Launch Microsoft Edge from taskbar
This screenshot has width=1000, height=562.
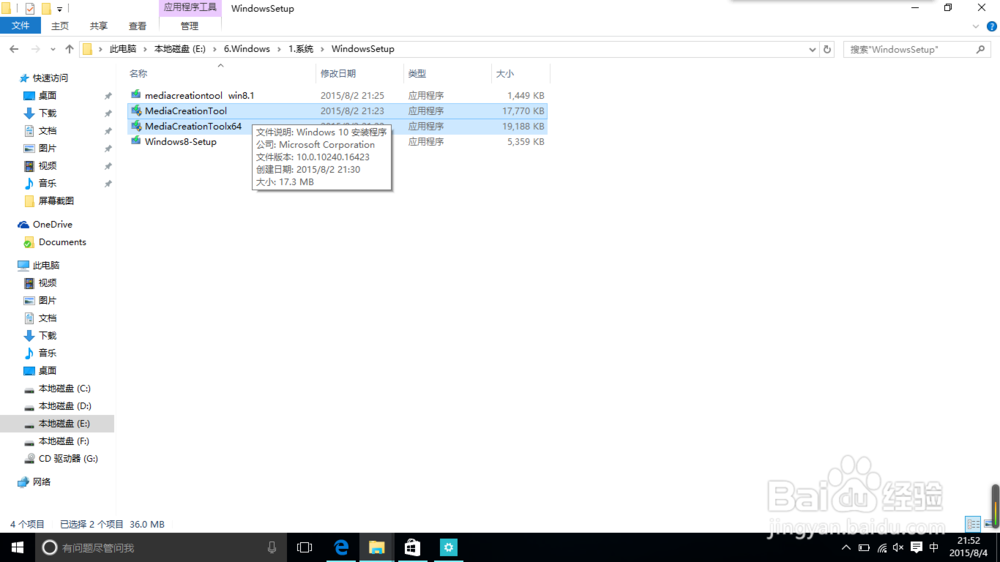tap(341, 547)
